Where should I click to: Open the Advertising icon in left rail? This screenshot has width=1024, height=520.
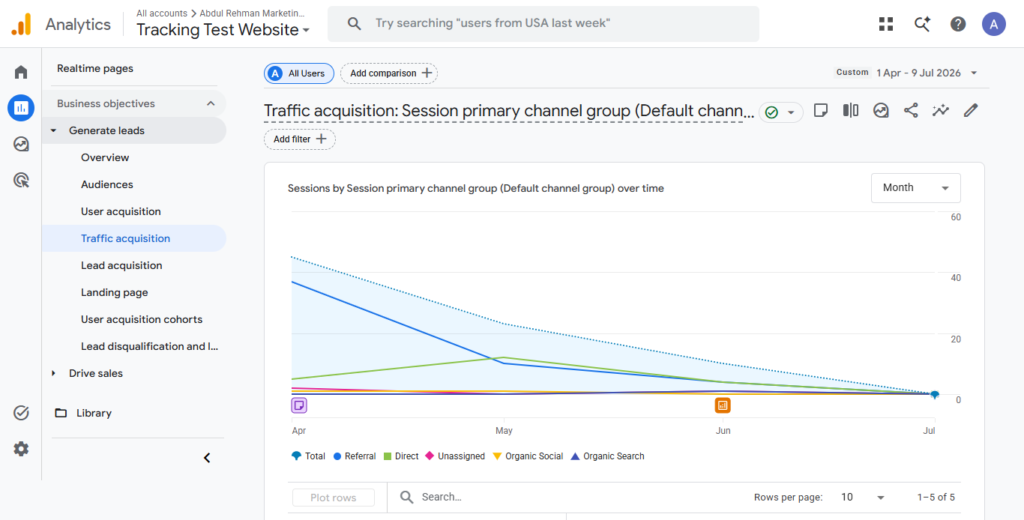[x=21, y=180]
